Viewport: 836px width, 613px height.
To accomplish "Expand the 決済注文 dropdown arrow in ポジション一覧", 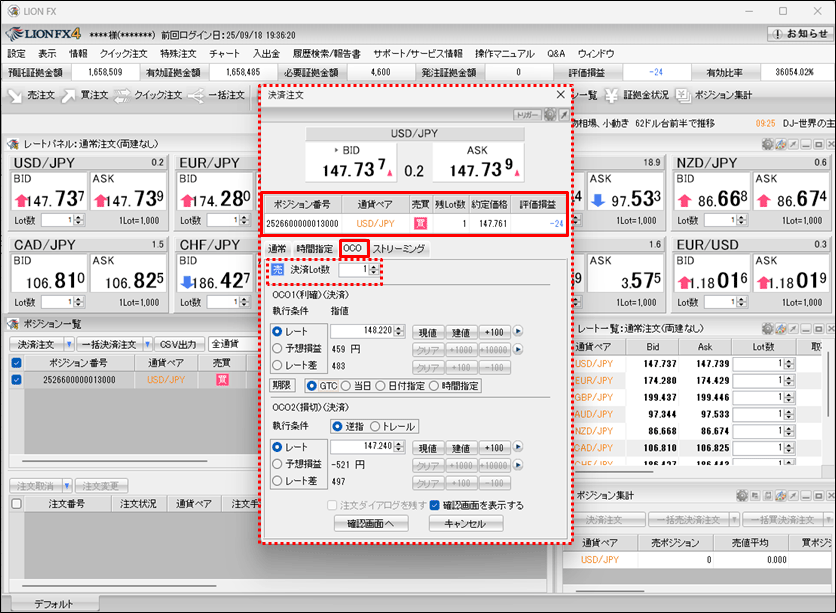I will pos(68,344).
